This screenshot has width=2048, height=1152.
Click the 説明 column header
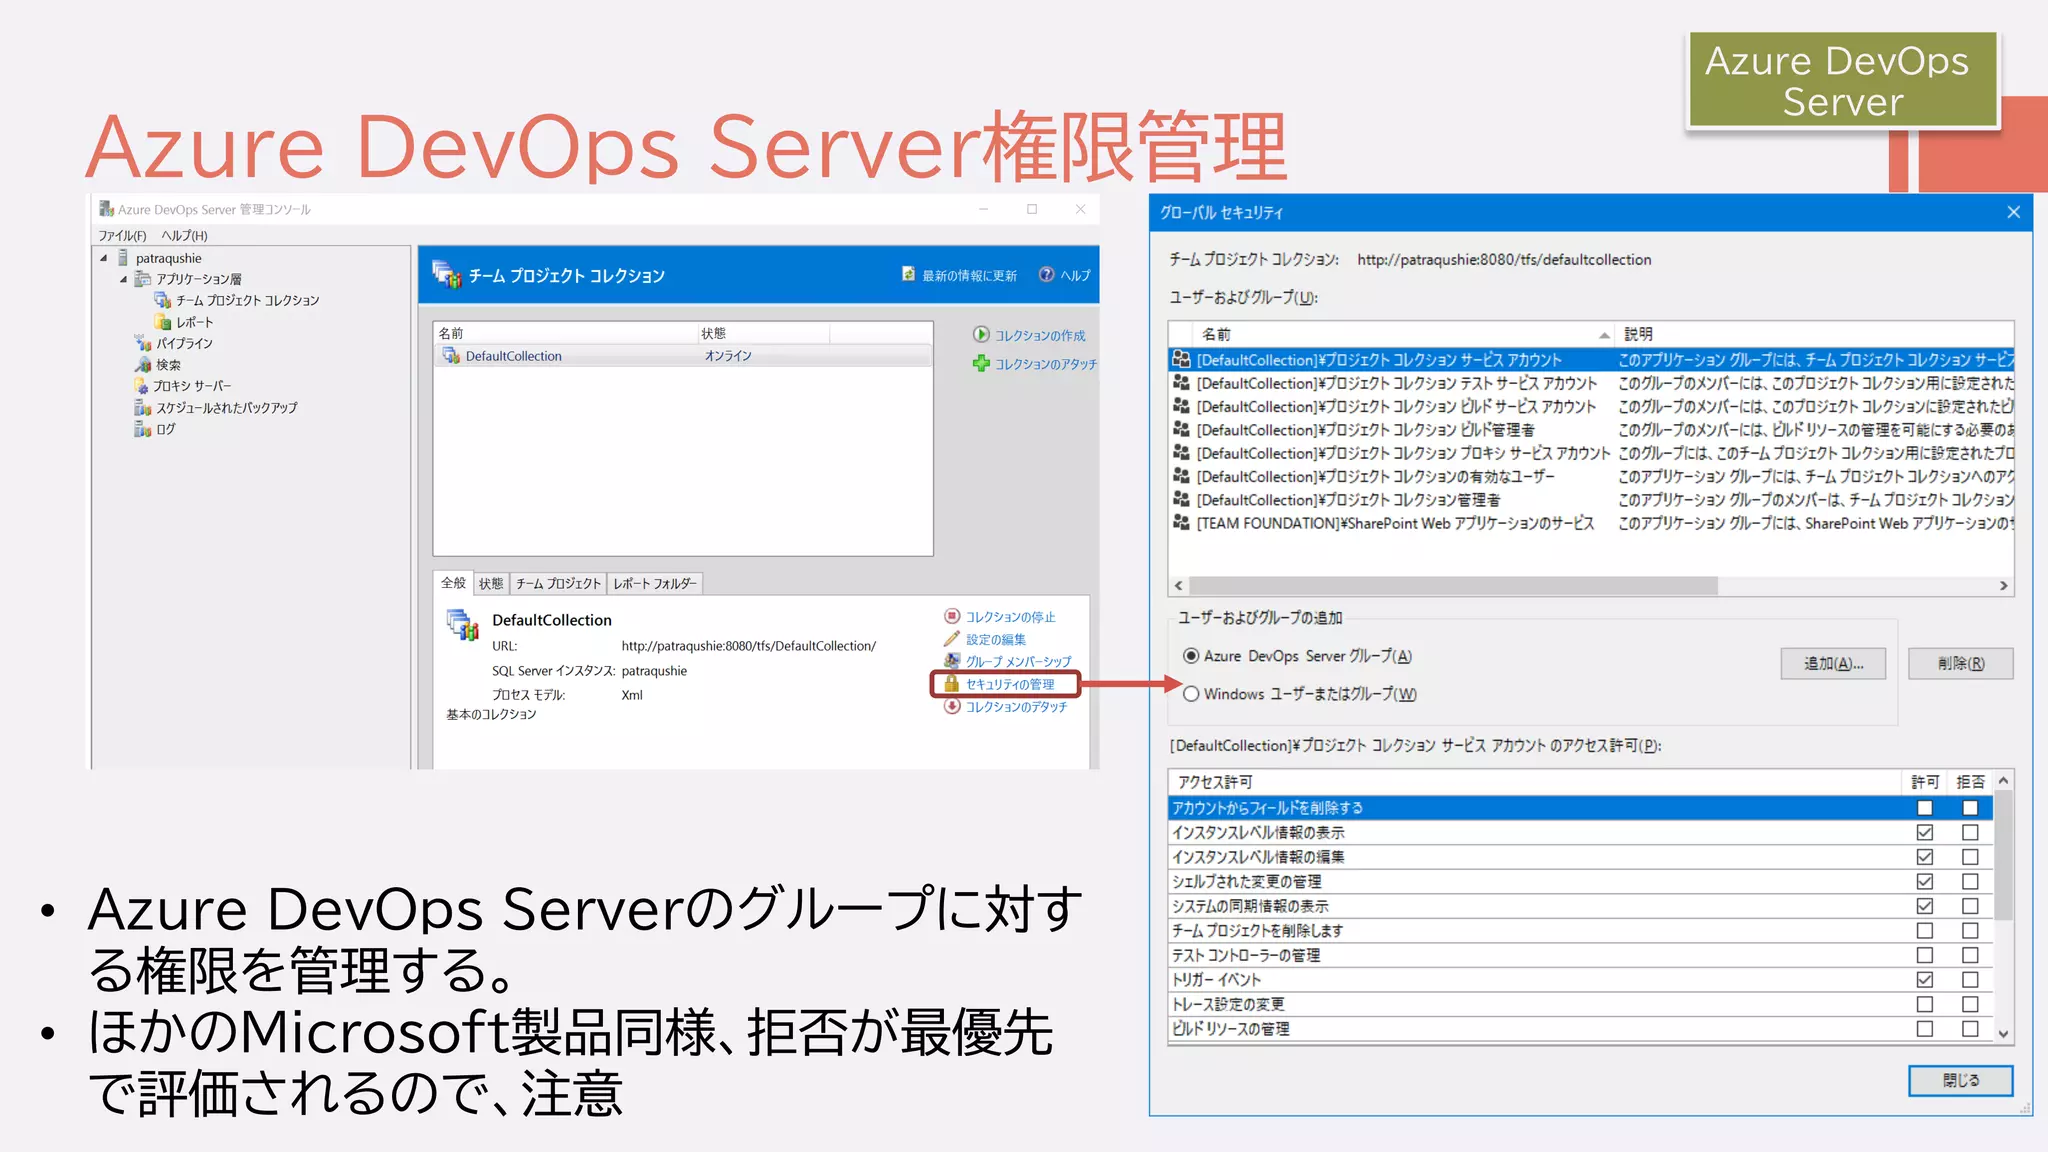pos(1816,334)
